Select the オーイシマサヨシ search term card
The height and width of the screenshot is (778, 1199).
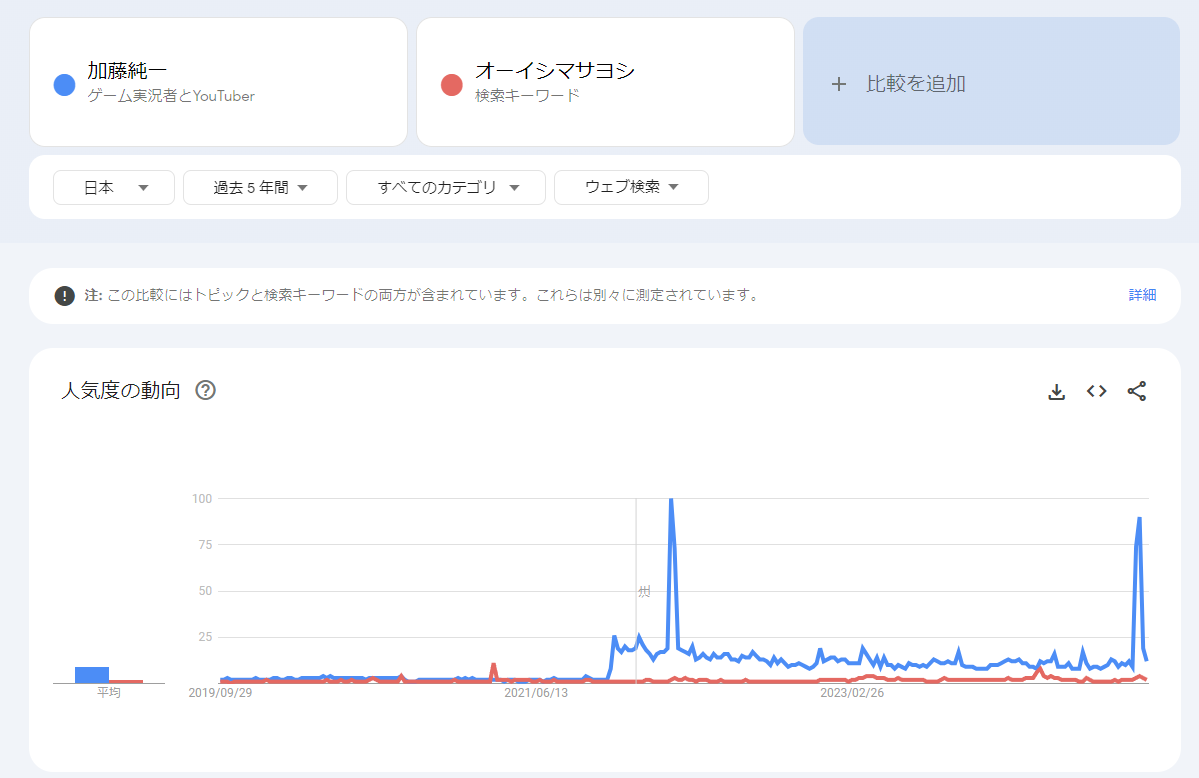pos(605,82)
